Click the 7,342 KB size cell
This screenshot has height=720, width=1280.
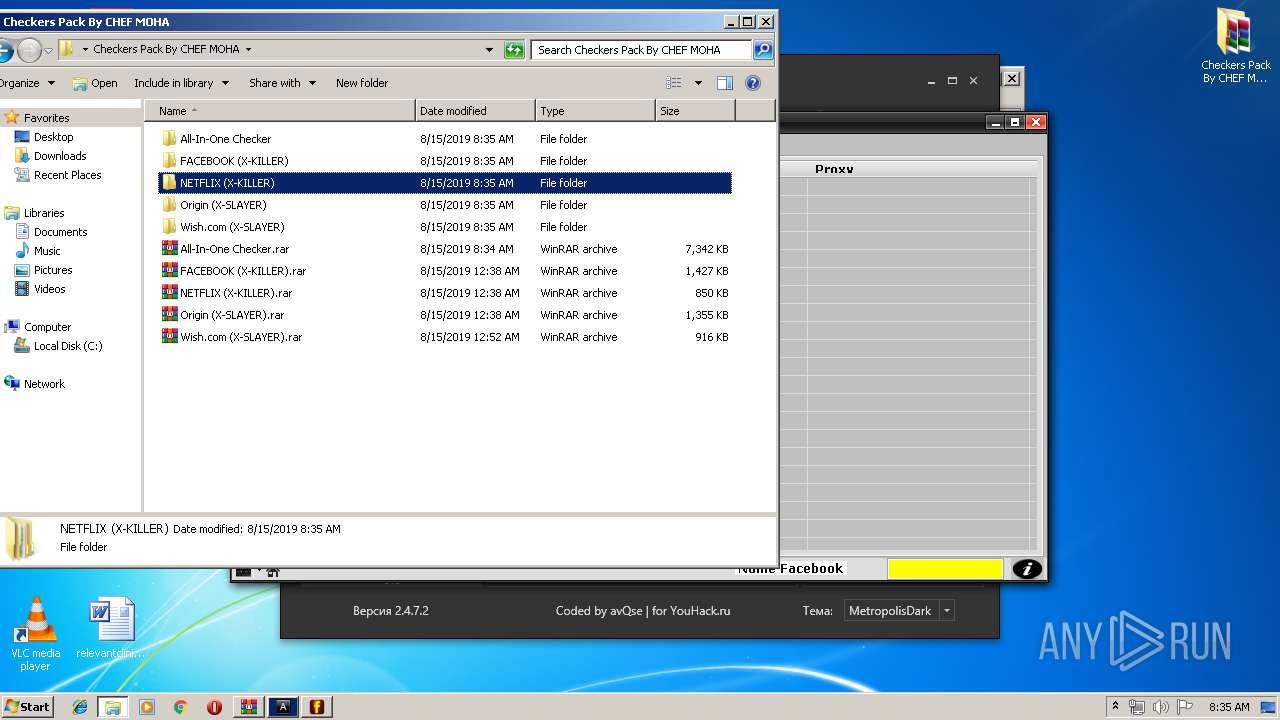[706, 249]
